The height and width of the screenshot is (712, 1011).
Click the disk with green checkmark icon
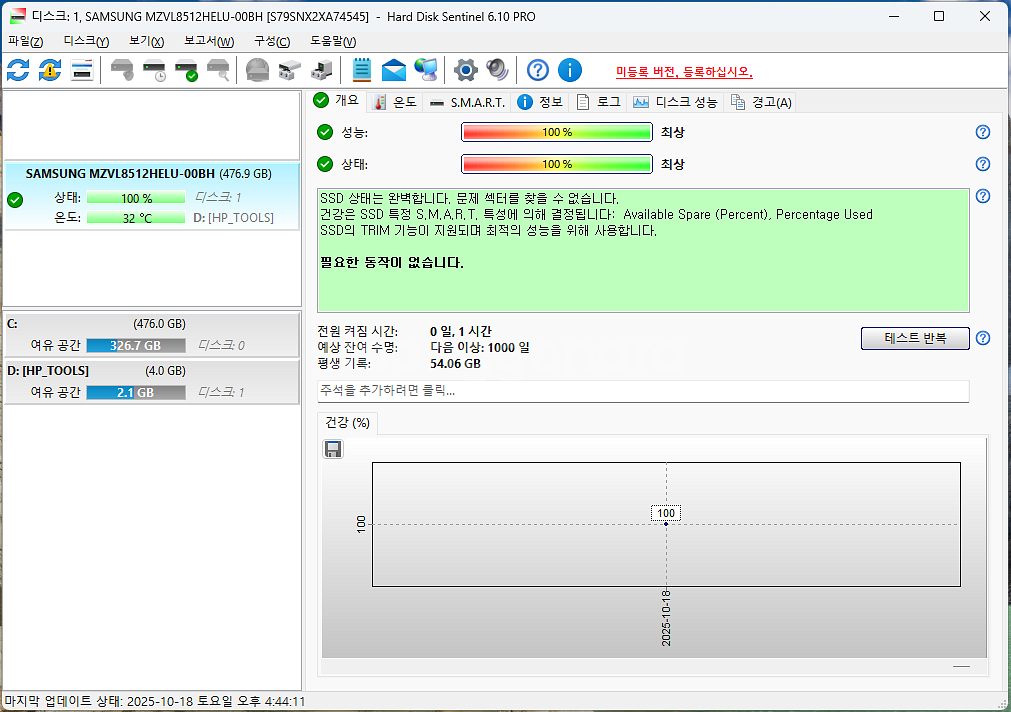[x=187, y=70]
